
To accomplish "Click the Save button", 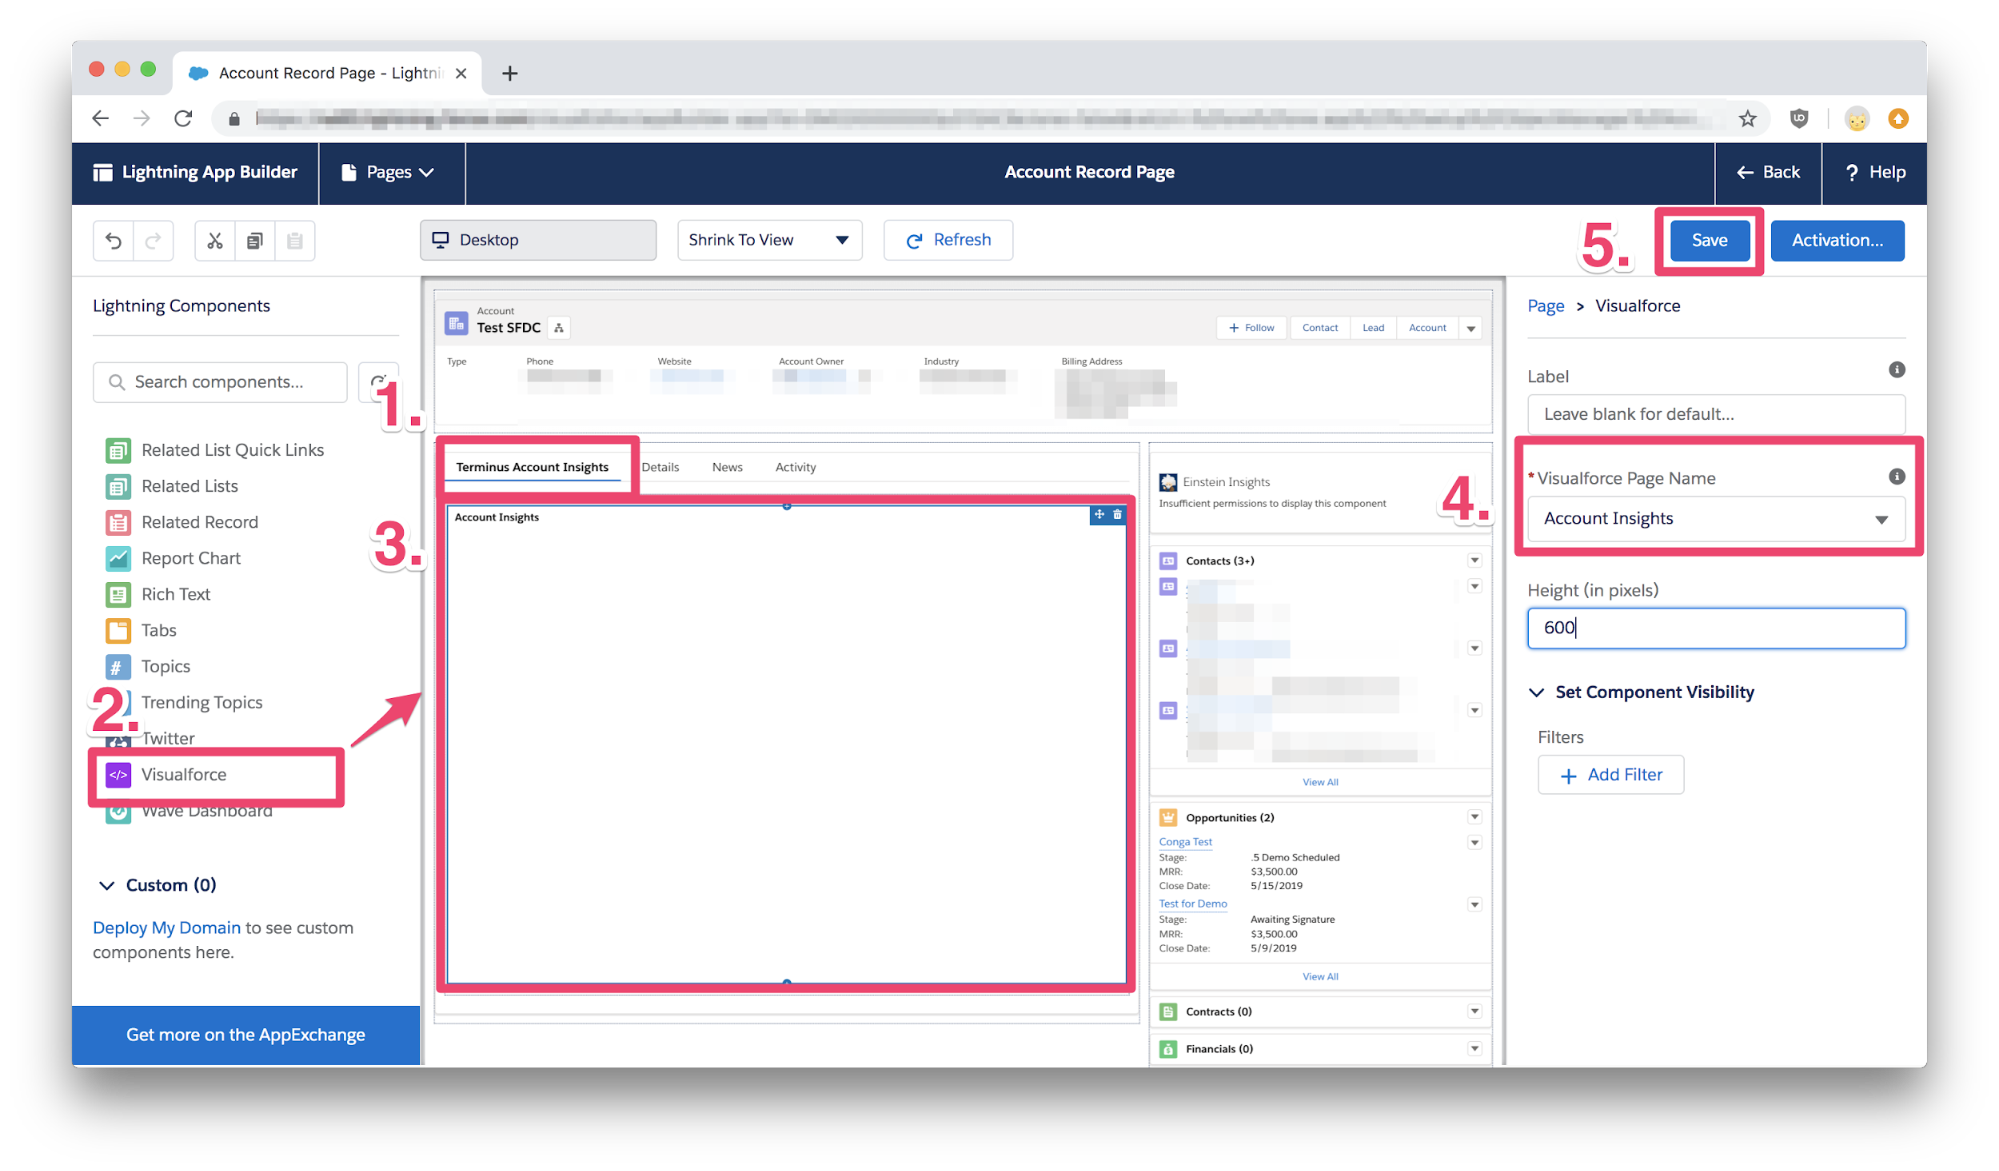I will [x=1709, y=241].
